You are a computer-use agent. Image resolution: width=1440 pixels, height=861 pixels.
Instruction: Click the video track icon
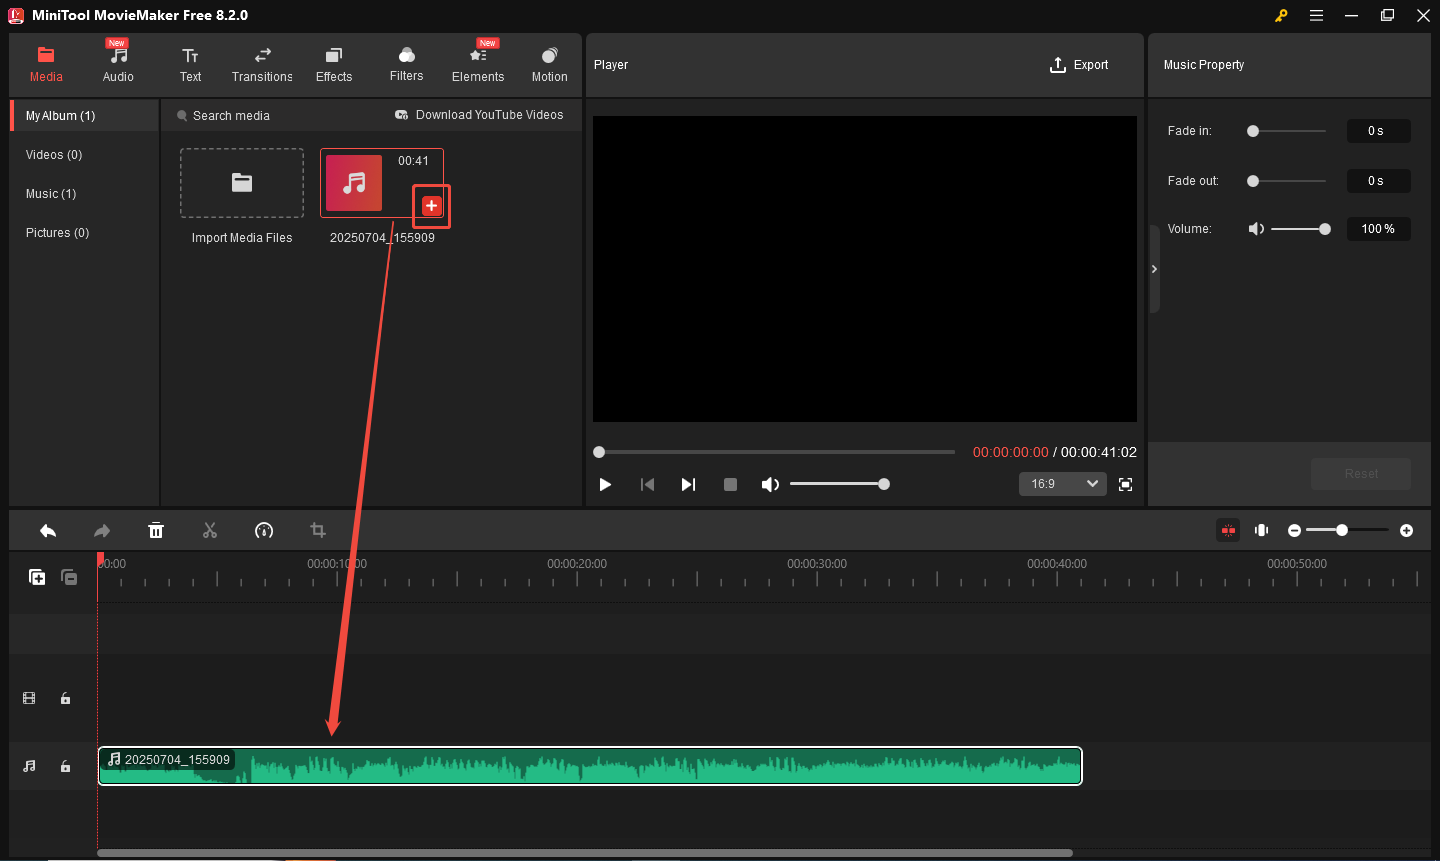[x=29, y=698]
